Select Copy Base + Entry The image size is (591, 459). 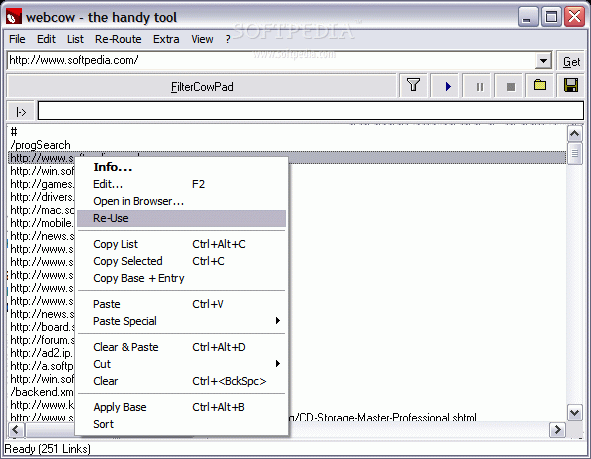point(181,278)
